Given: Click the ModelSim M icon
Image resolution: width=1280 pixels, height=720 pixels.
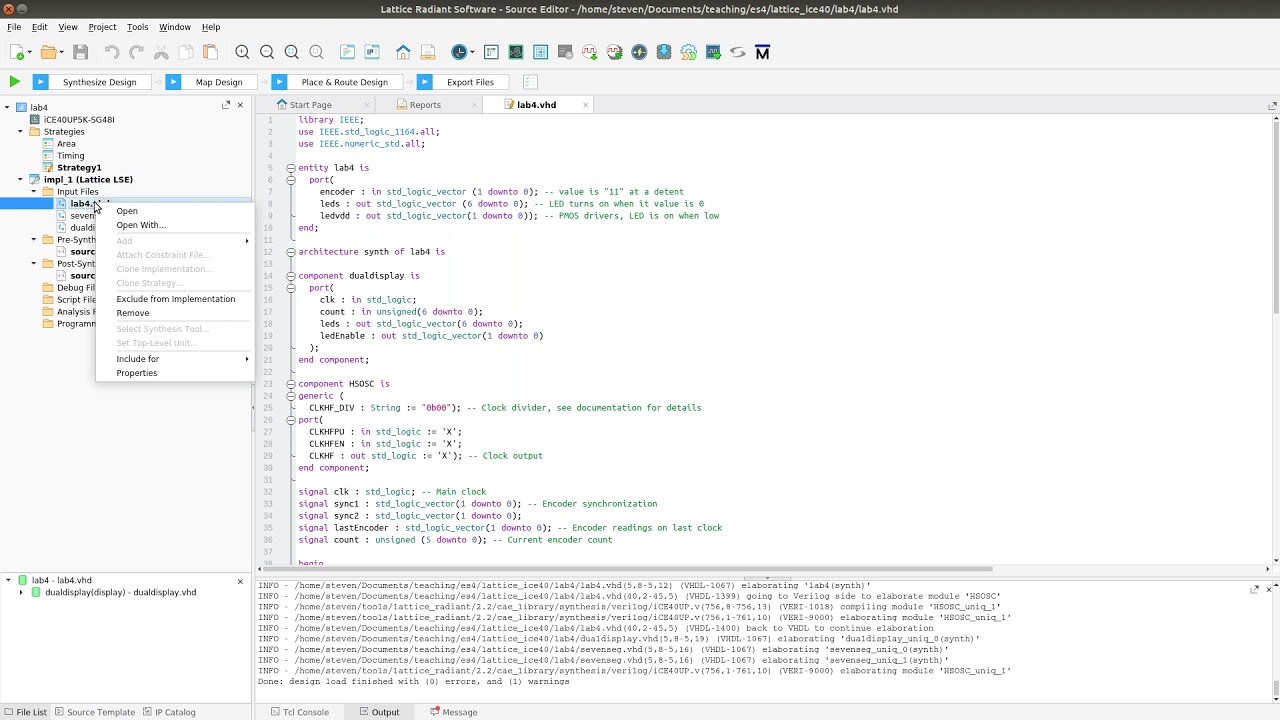Looking at the screenshot, I should (762, 52).
